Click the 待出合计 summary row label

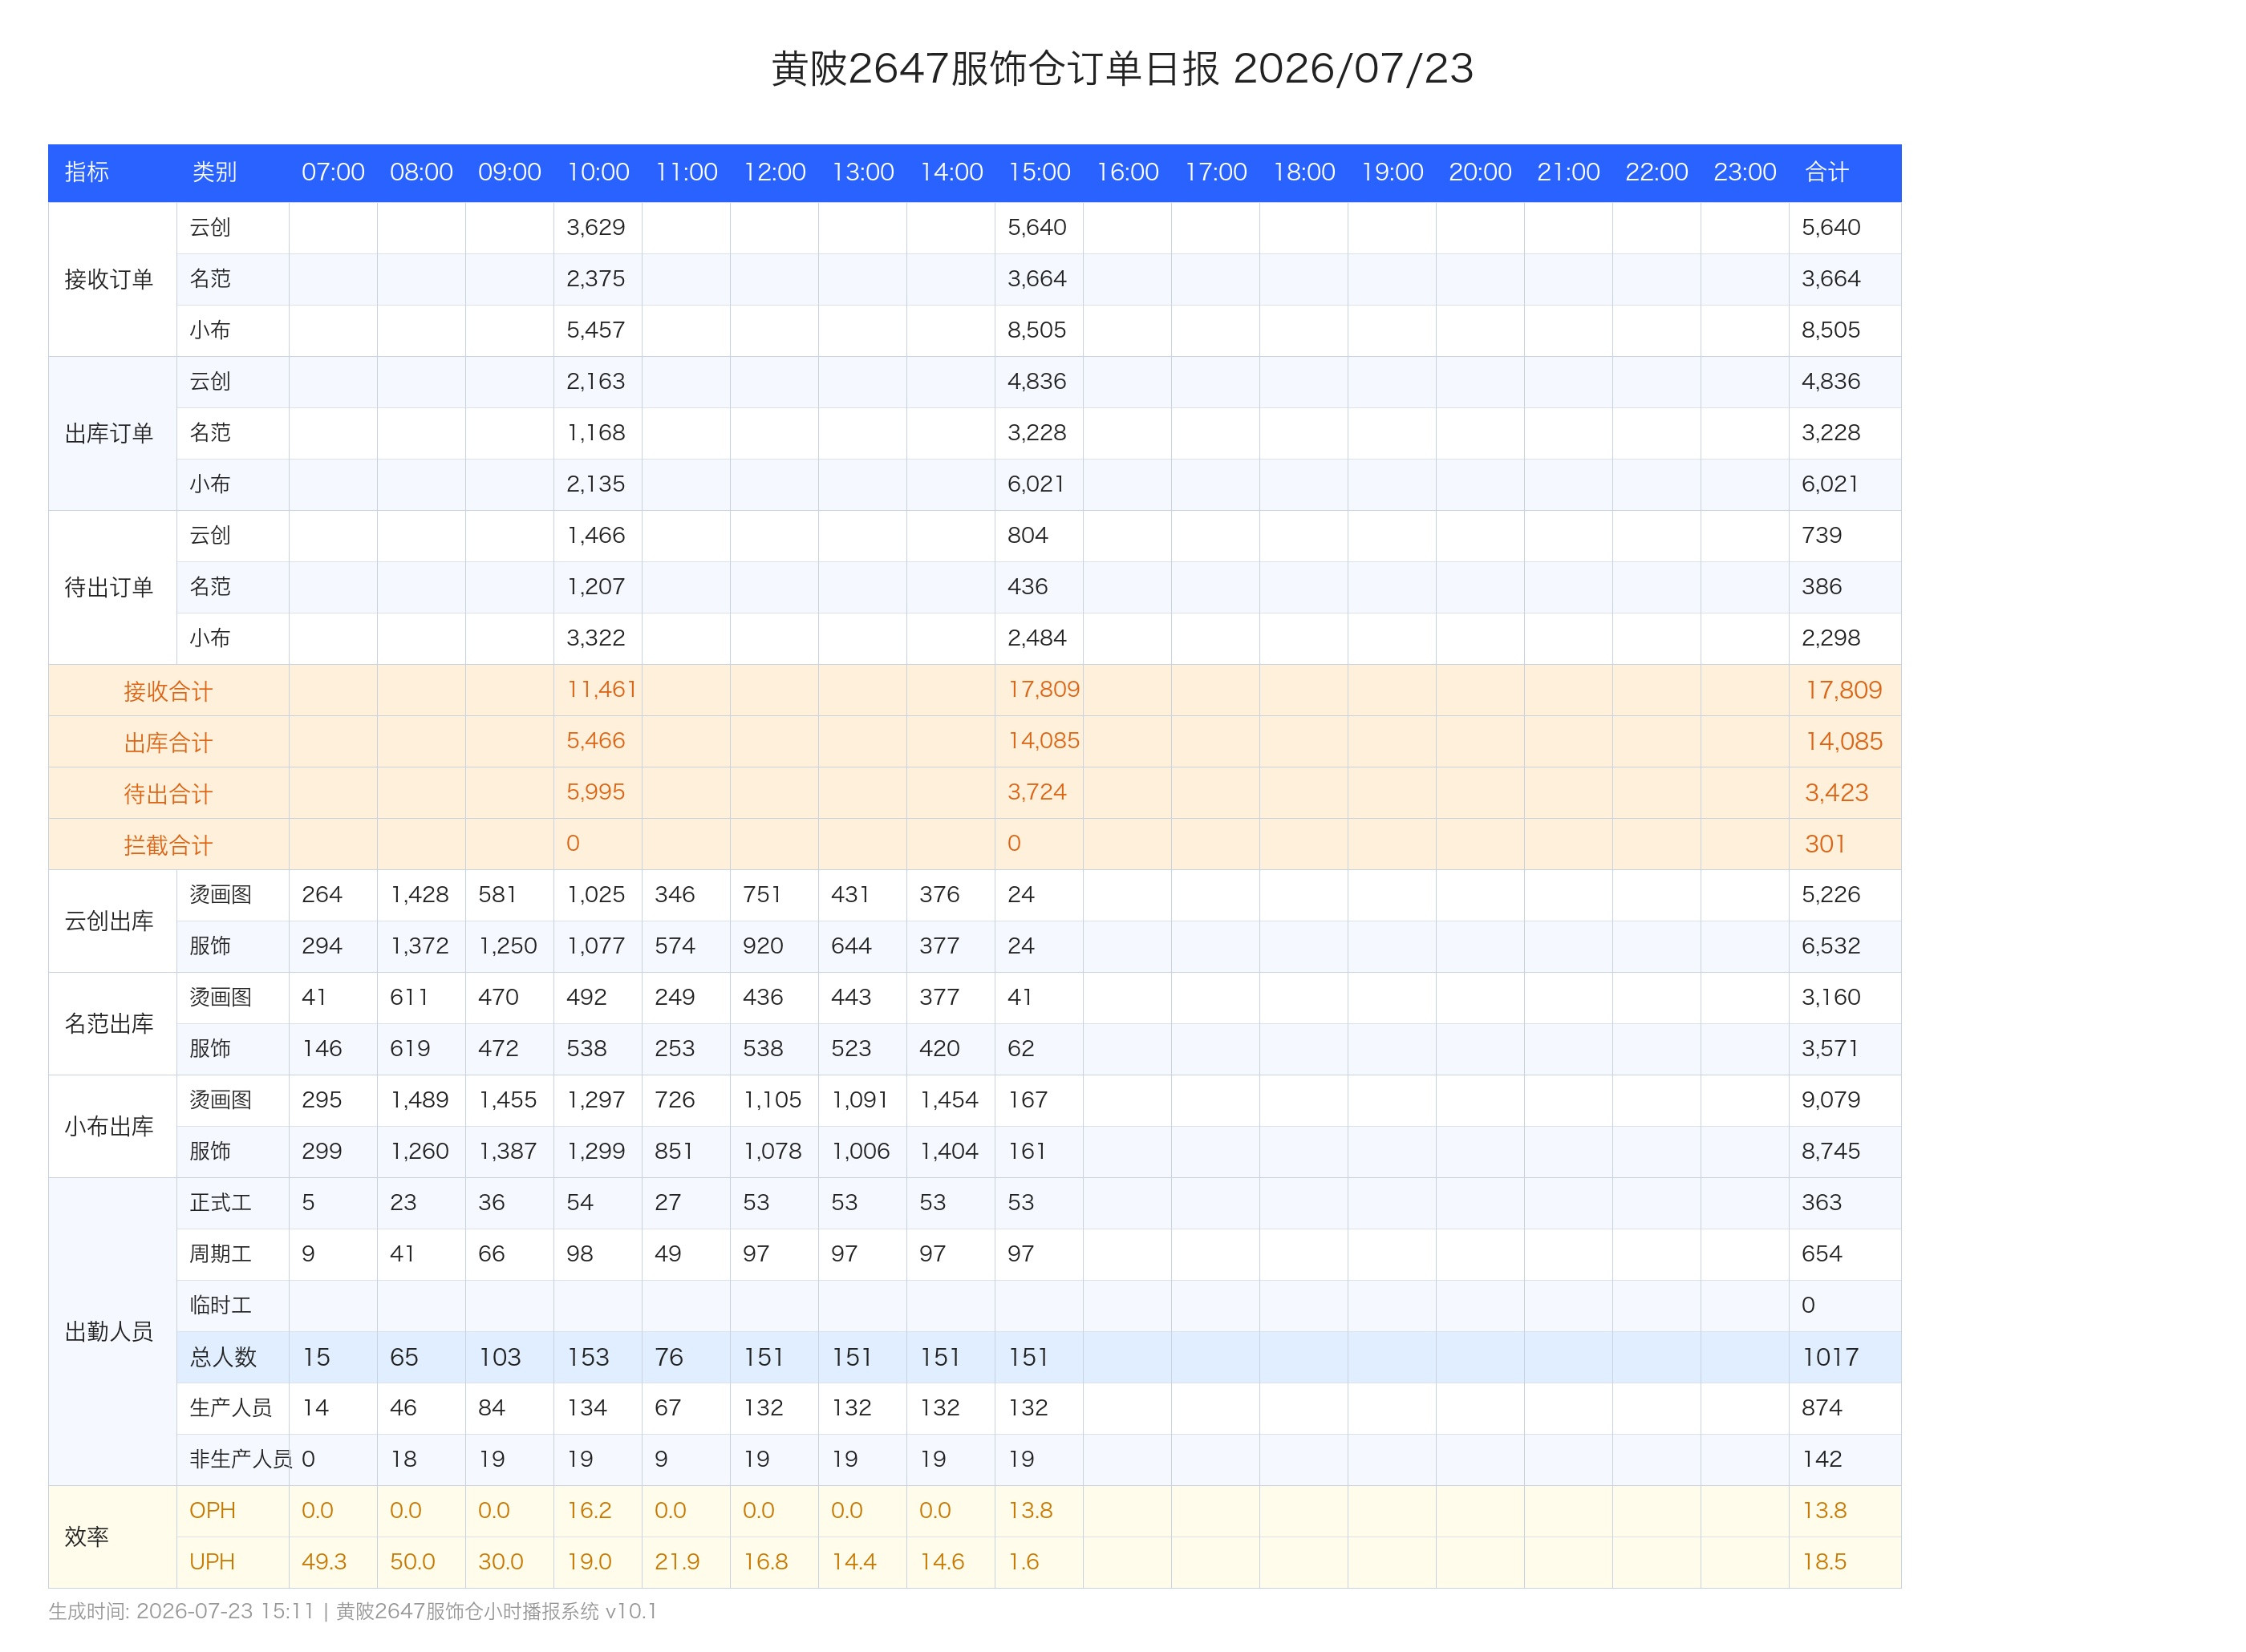click(168, 794)
